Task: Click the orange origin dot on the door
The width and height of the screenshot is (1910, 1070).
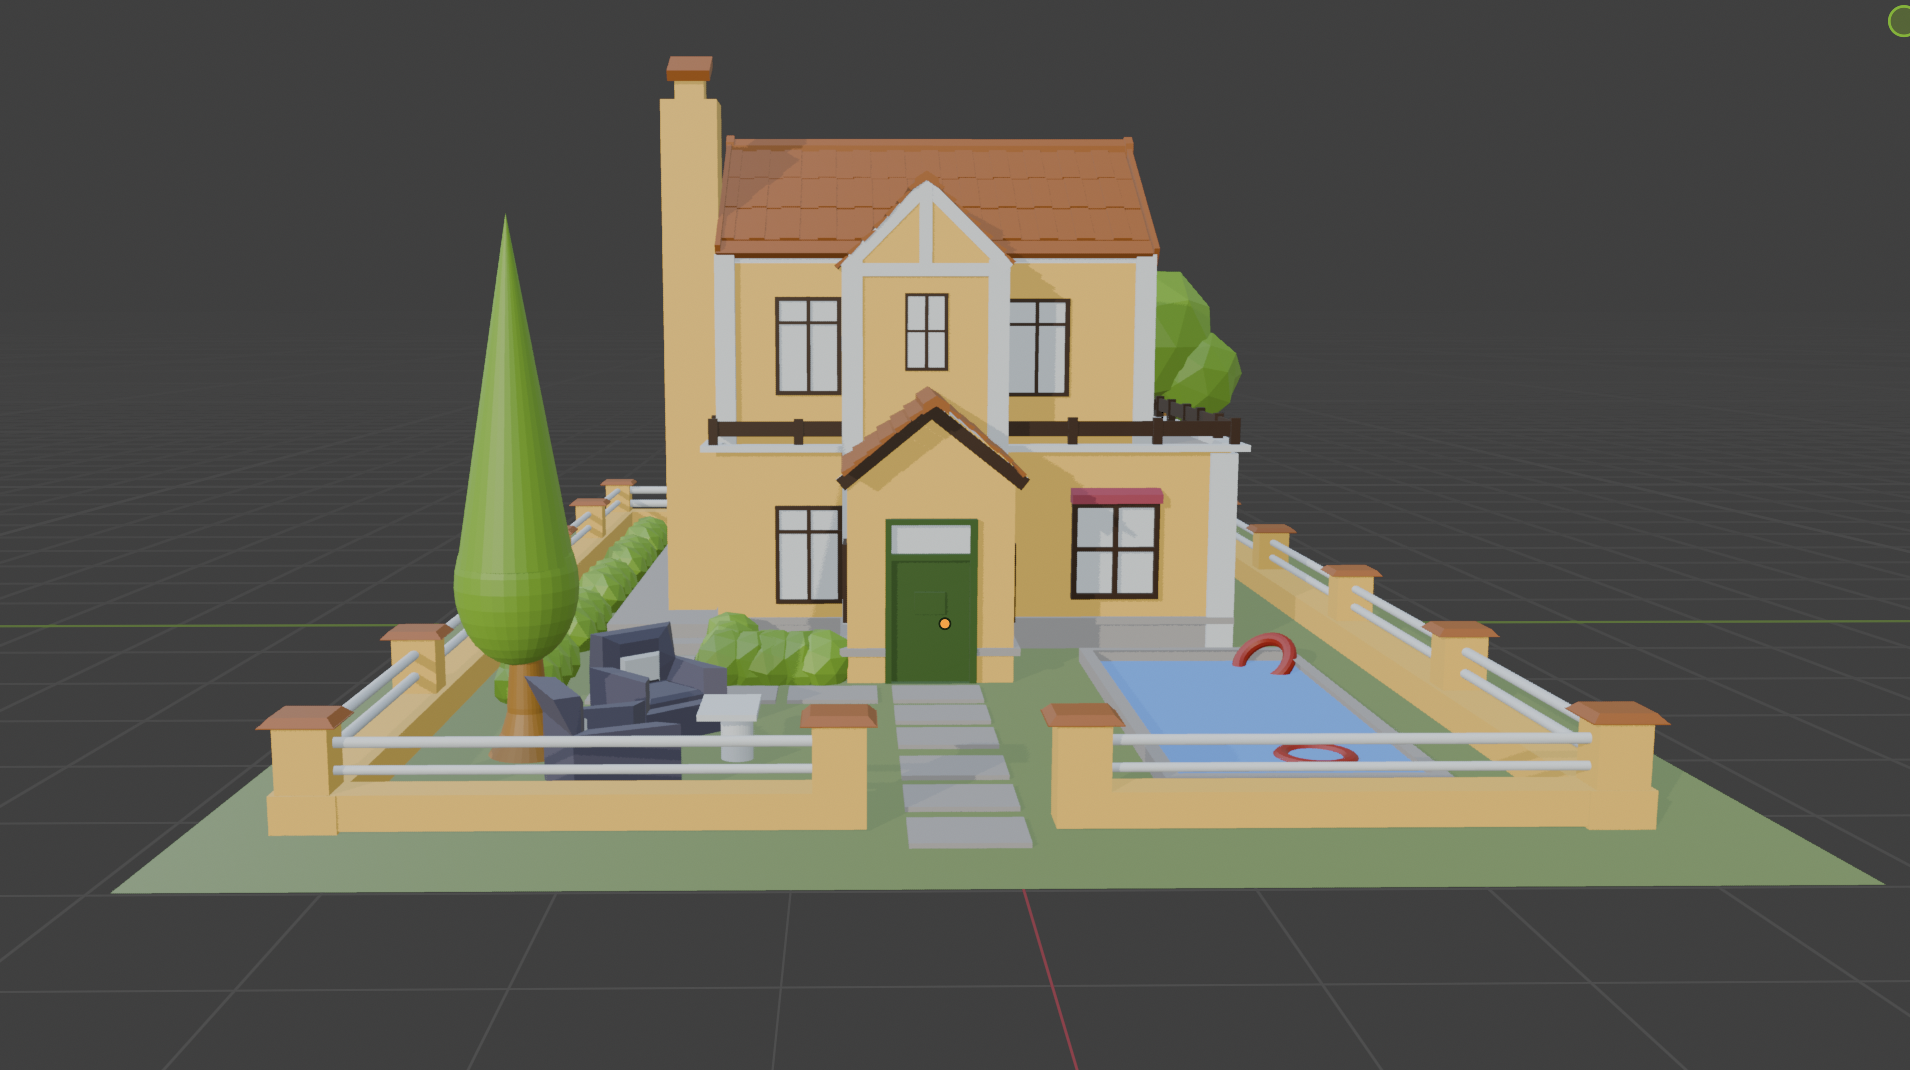Action: point(944,624)
